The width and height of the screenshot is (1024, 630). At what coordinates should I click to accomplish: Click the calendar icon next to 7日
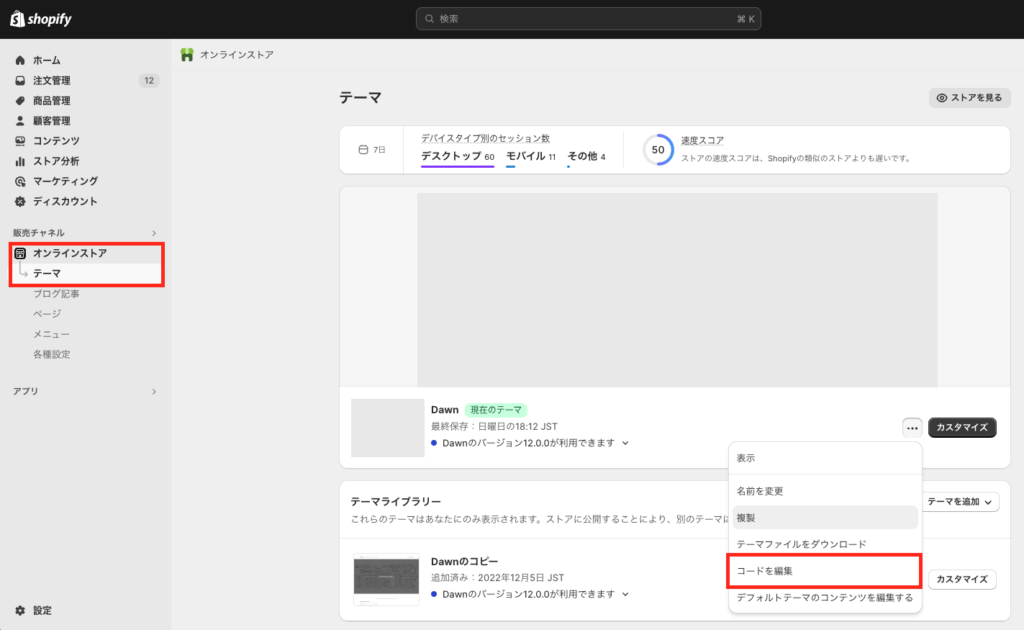point(363,150)
